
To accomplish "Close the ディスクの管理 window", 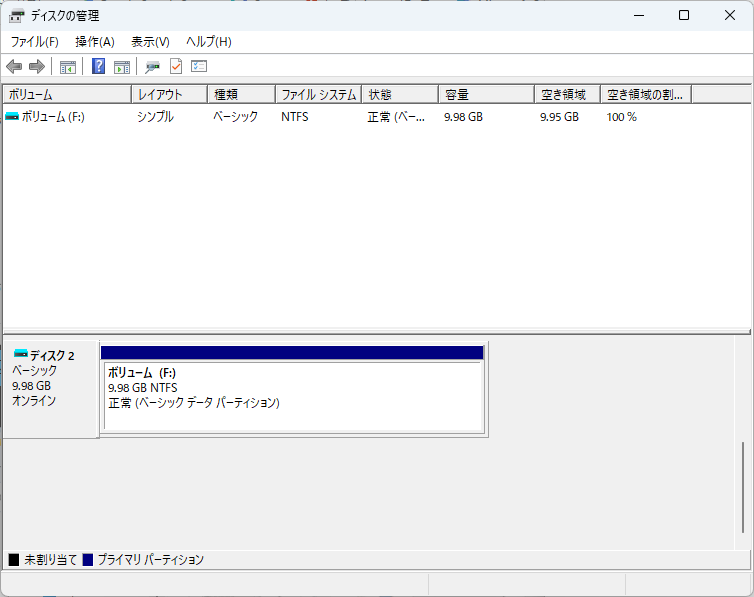I will click(x=729, y=15).
